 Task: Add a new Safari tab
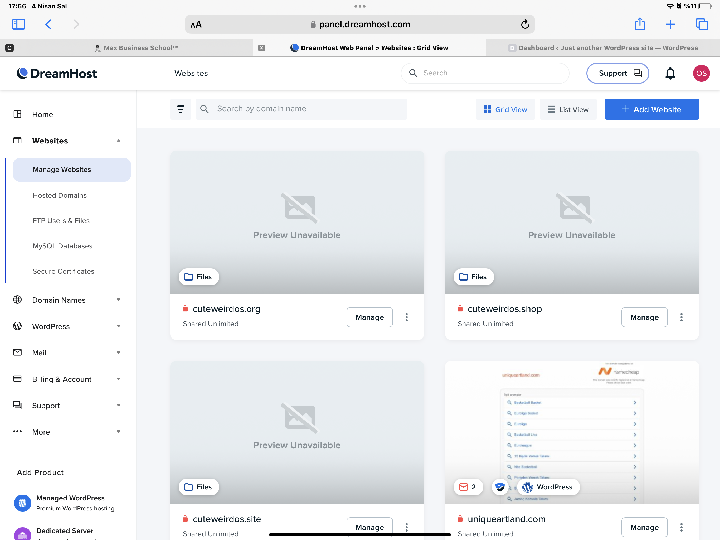[670, 24]
